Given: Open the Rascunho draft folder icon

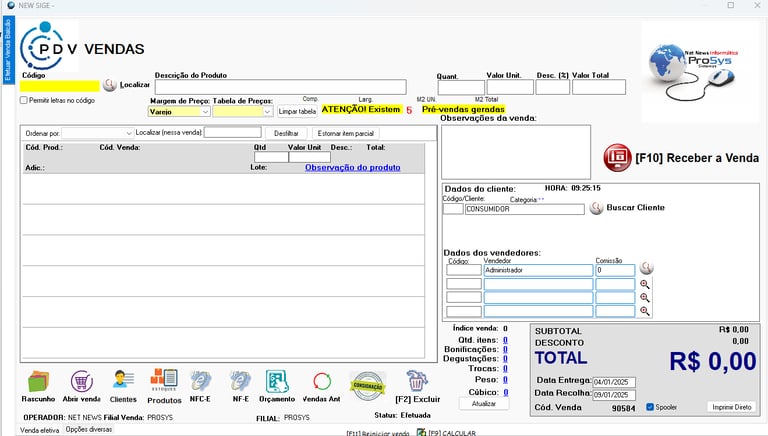Looking at the screenshot, I should pos(38,381).
